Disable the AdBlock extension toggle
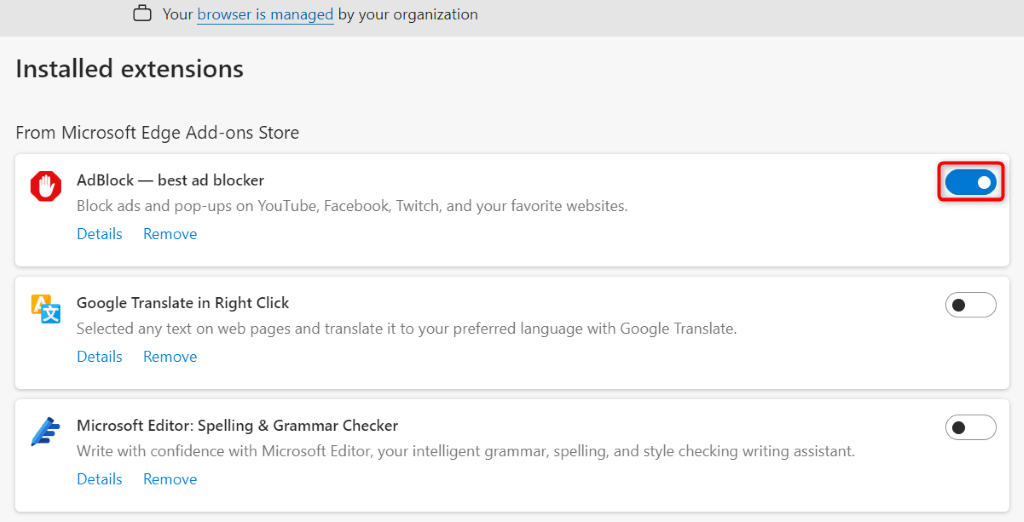This screenshot has height=522, width=1024. pyautogui.click(x=970, y=182)
